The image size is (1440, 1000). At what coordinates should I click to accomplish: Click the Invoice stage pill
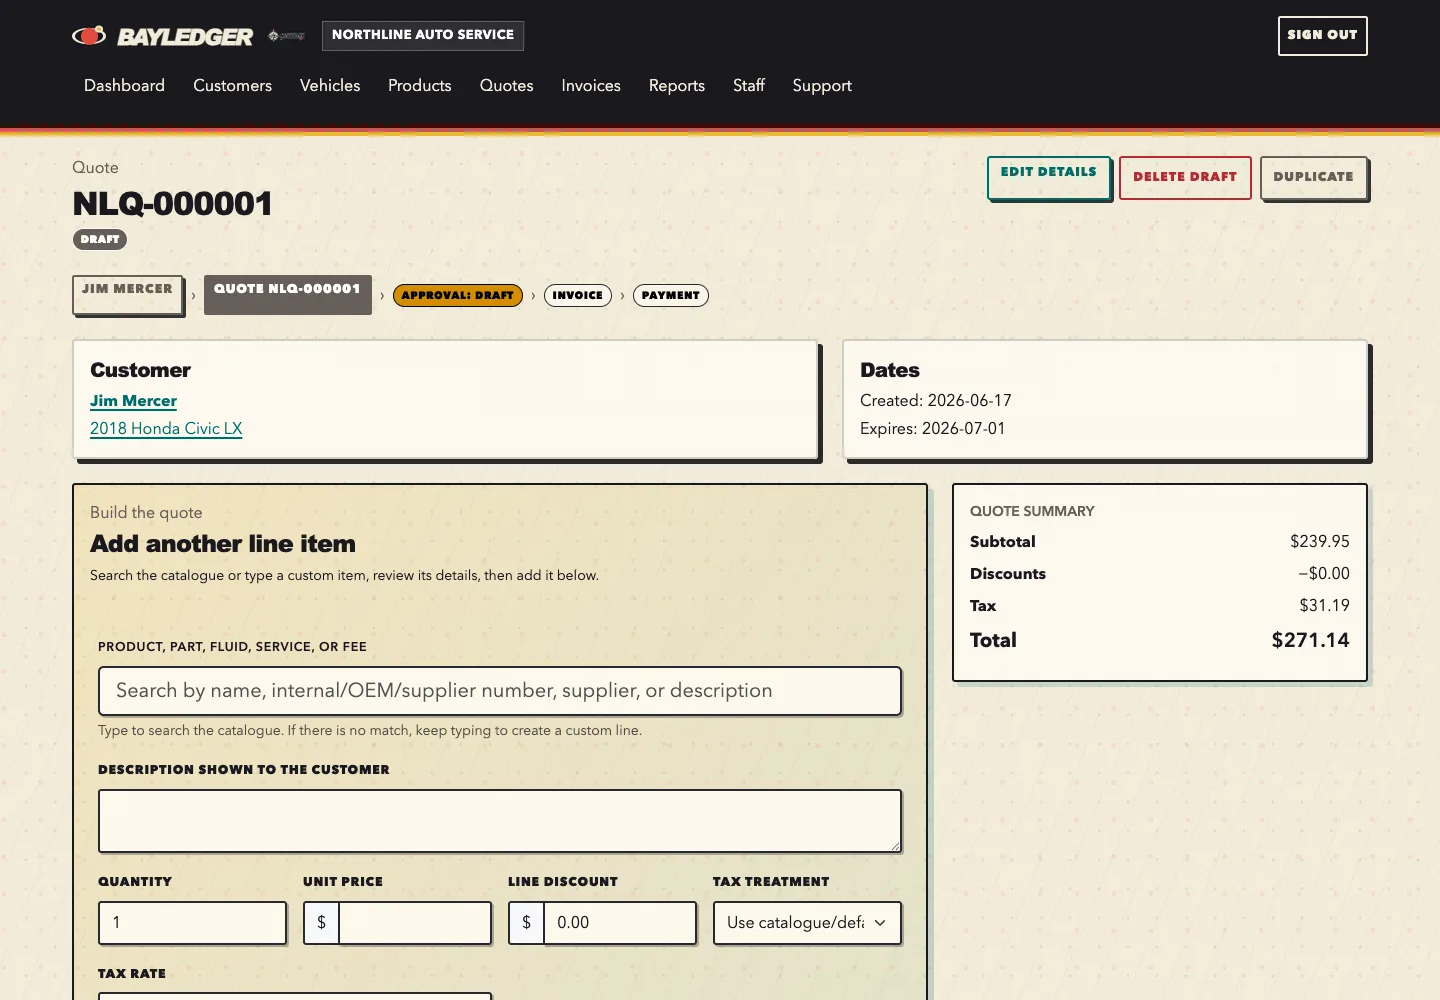(x=578, y=295)
